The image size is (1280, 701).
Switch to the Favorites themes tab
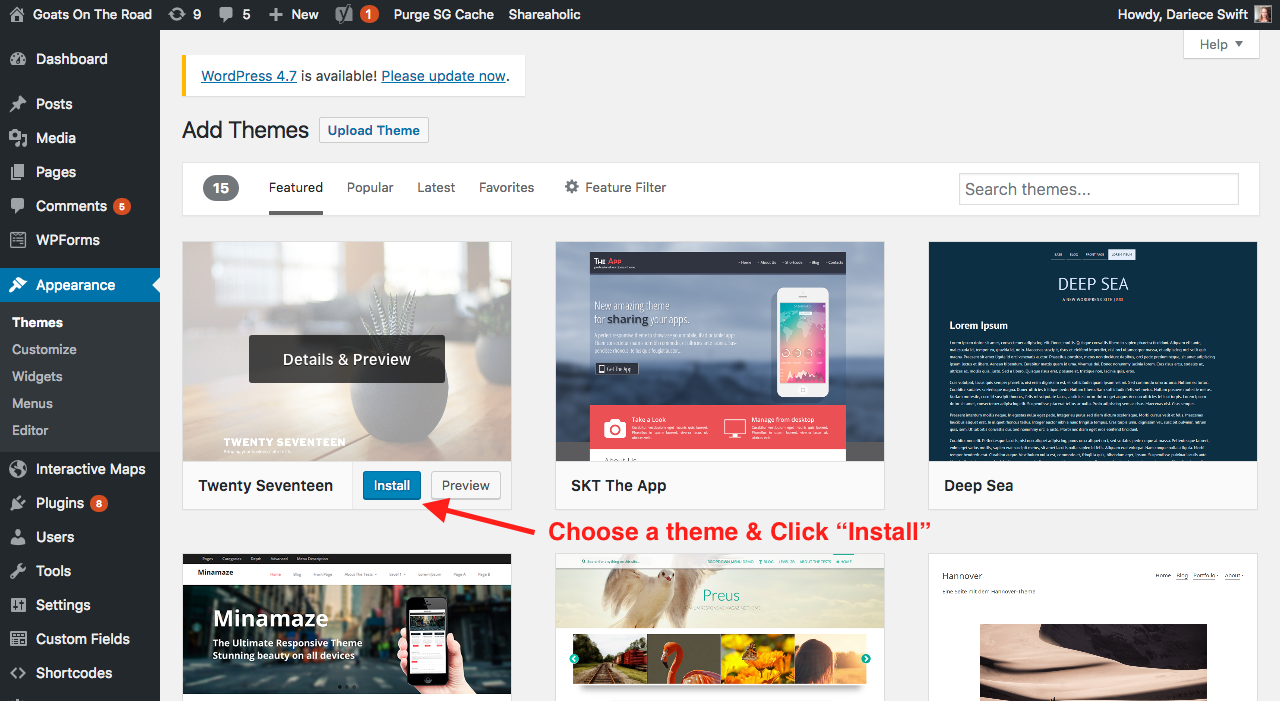tap(507, 187)
